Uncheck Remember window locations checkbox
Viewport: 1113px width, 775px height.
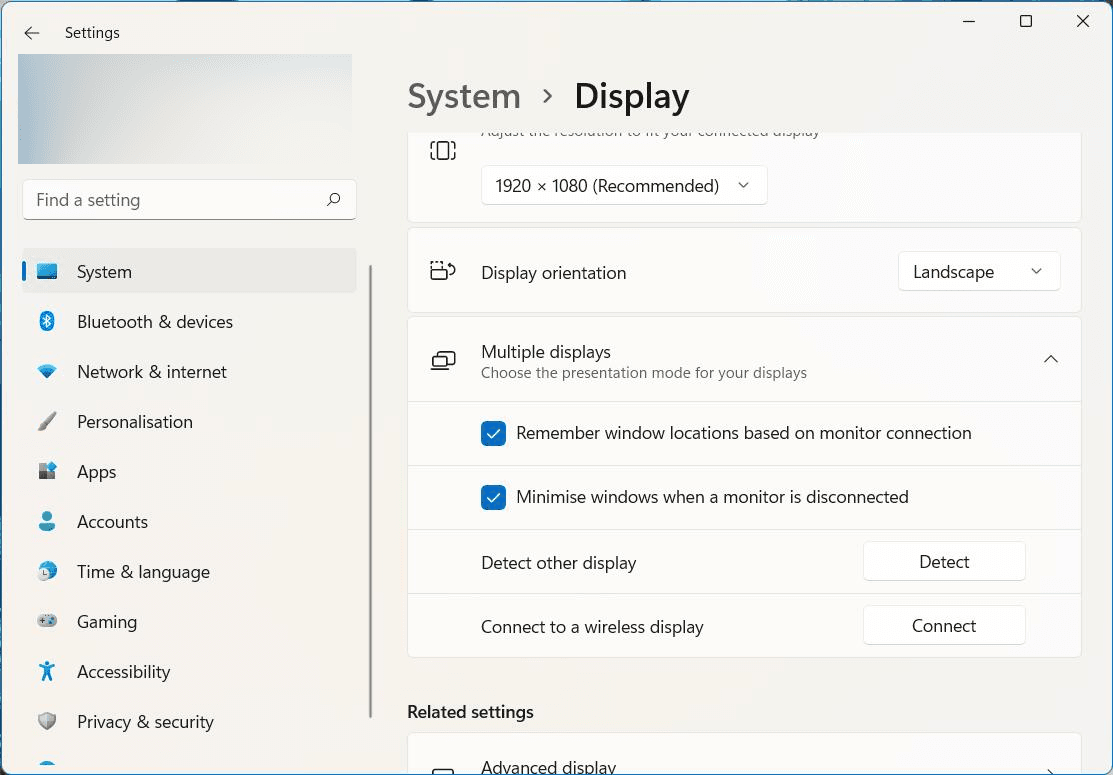(x=493, y=434)
